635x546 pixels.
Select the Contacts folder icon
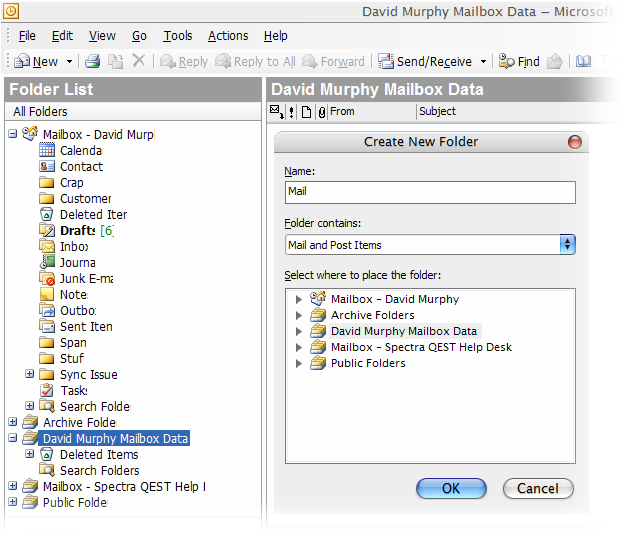click(46, 166)
